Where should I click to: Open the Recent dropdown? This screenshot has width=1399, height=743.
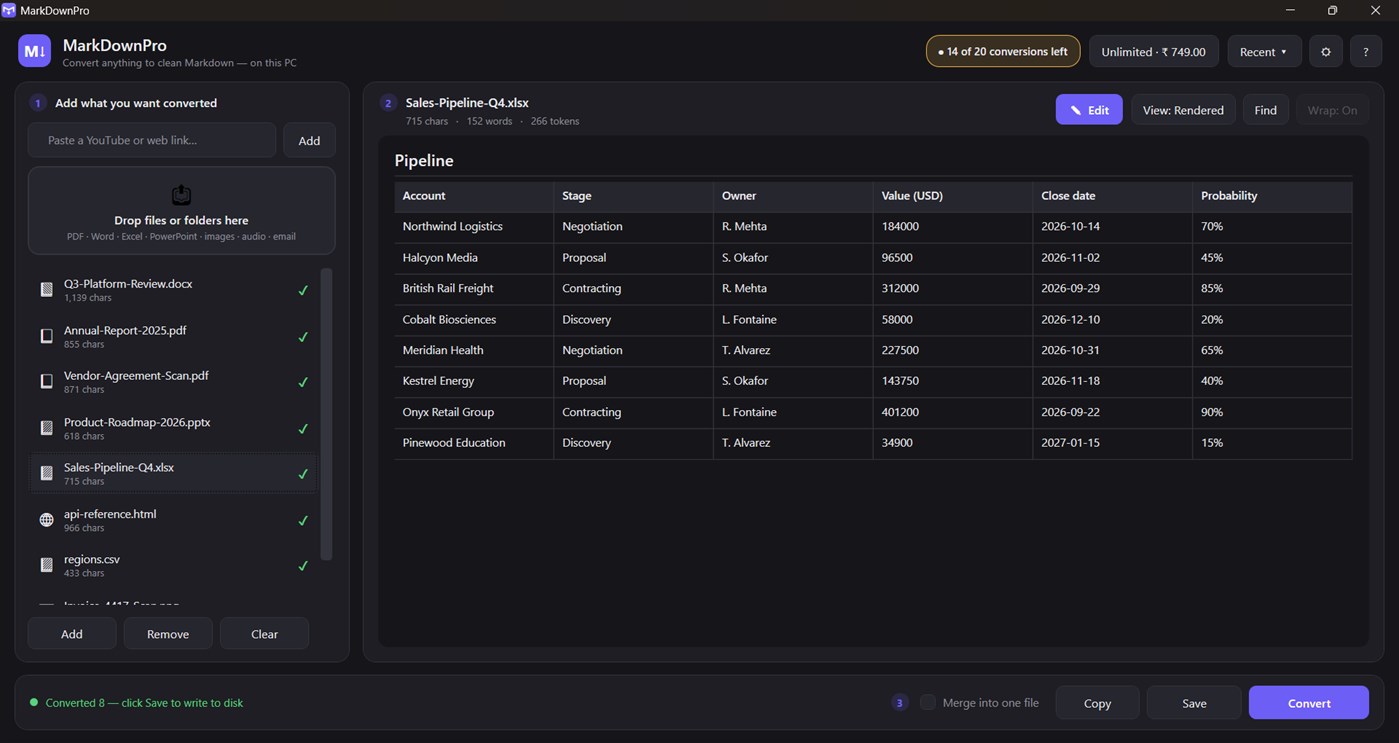pos(1264,52)
